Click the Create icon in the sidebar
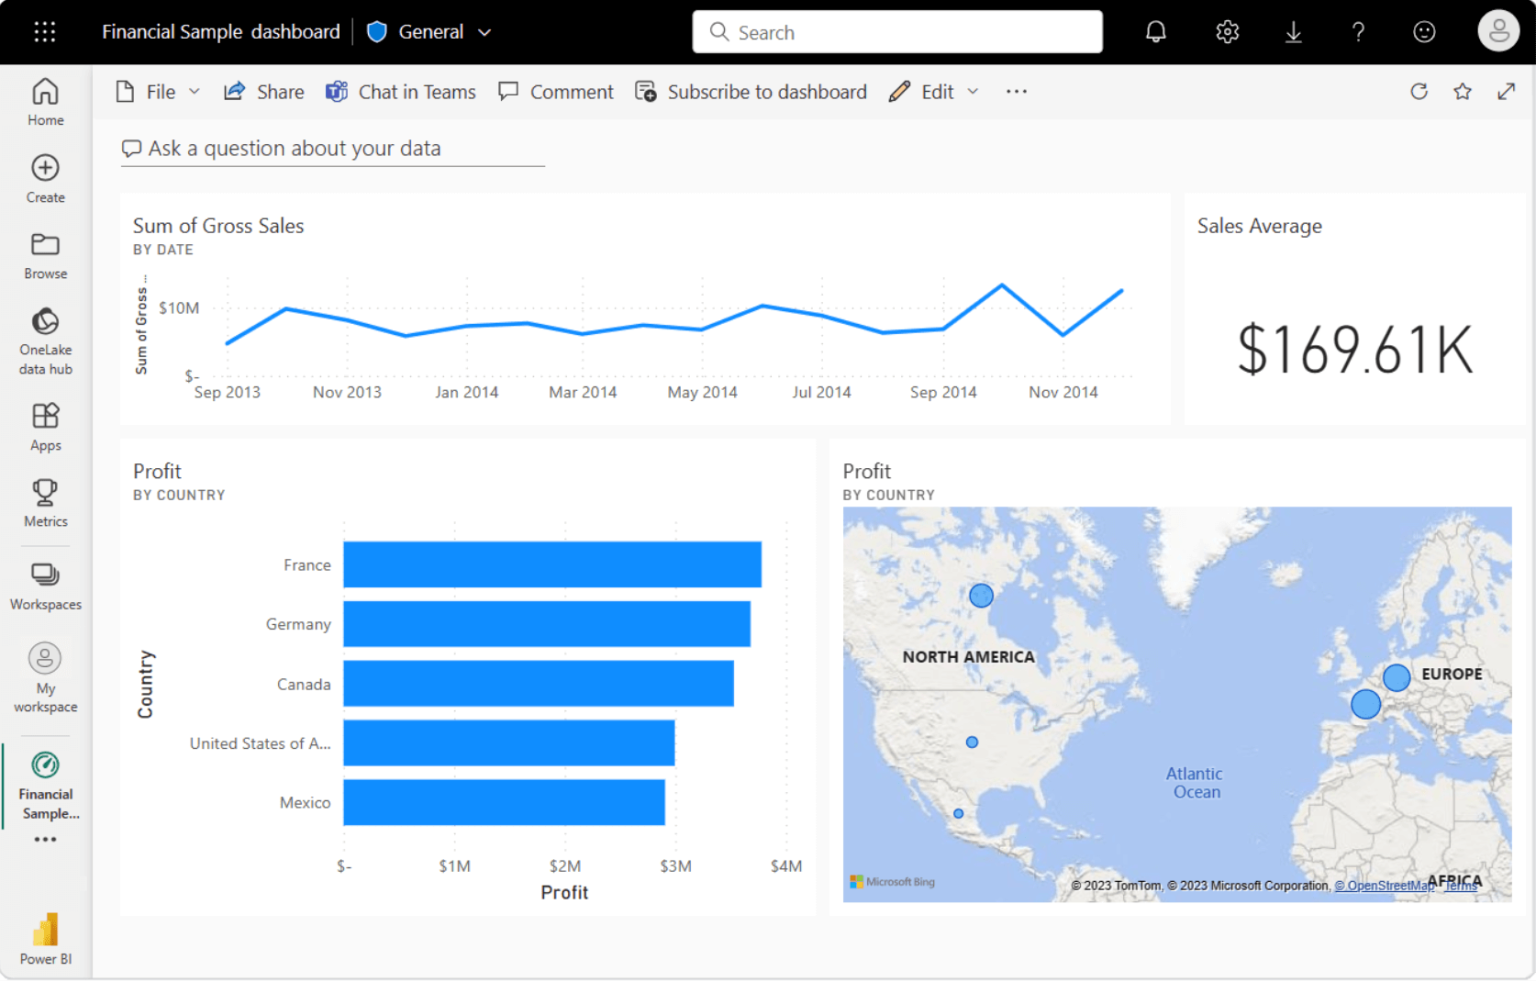 (x=45, y=178)
